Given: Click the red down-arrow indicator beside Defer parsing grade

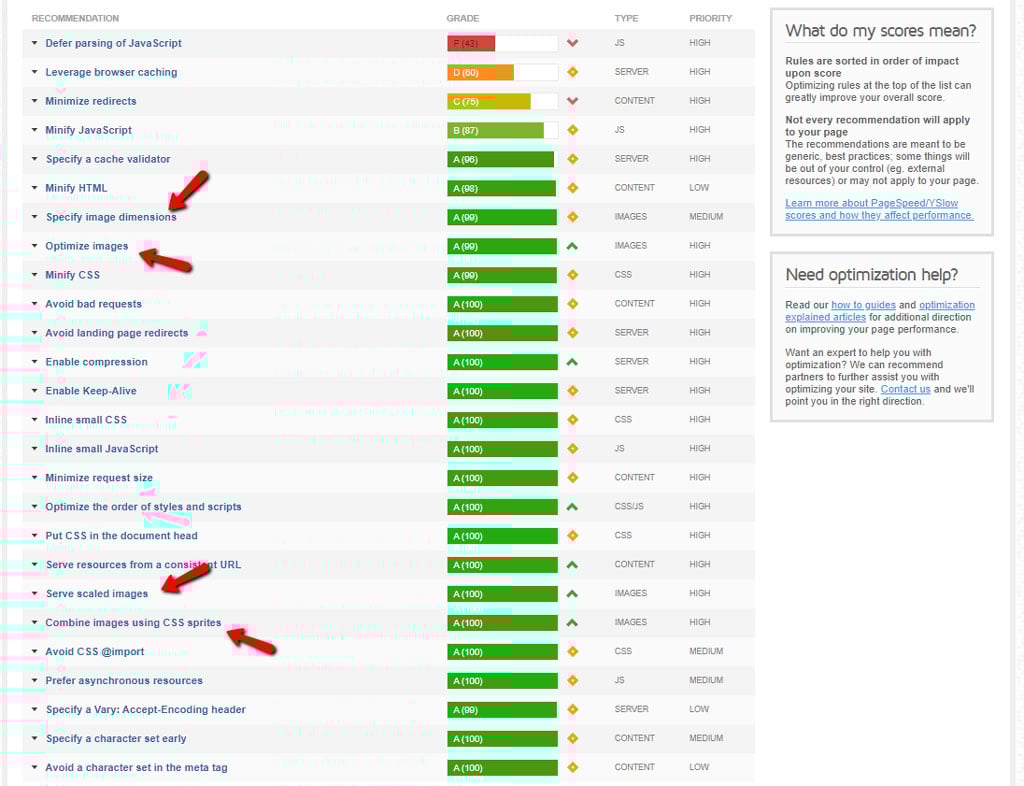Looking at the screenshot, I should pyautogui.click(x=572, y=43).
